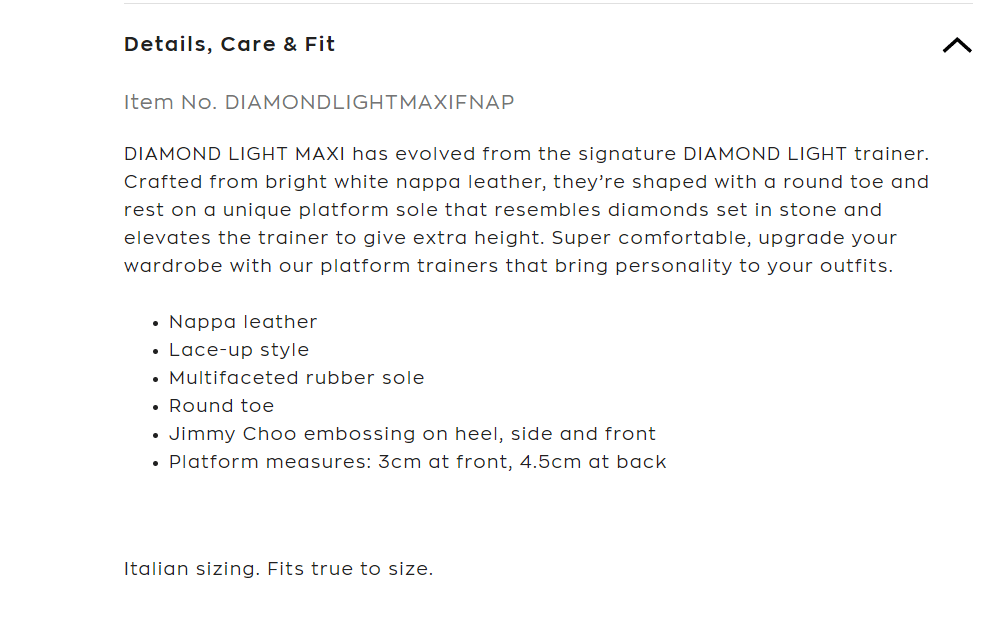Click bullet marker before Multifaceted rubber sole
Image resolution: width=1005 pixels, height=631 pixels.
pos(156,380)
